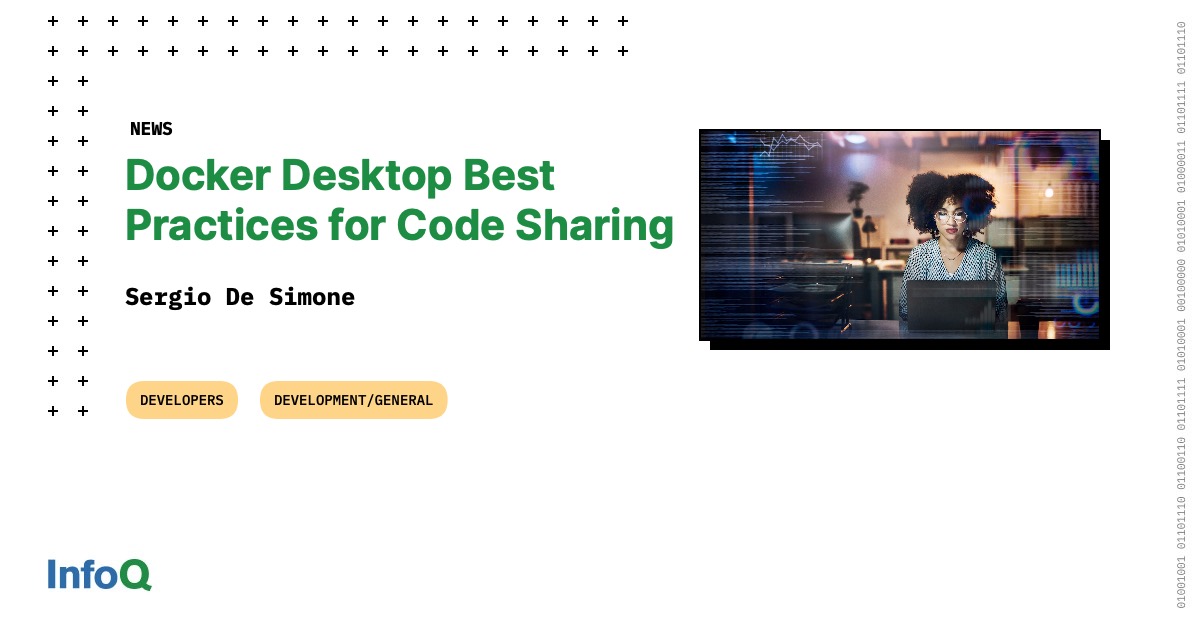Image resolution: width=1200 pixels, height=630 pixels.
Task: Click the DEVELOPERS topic tag
Action: [181, 400]
